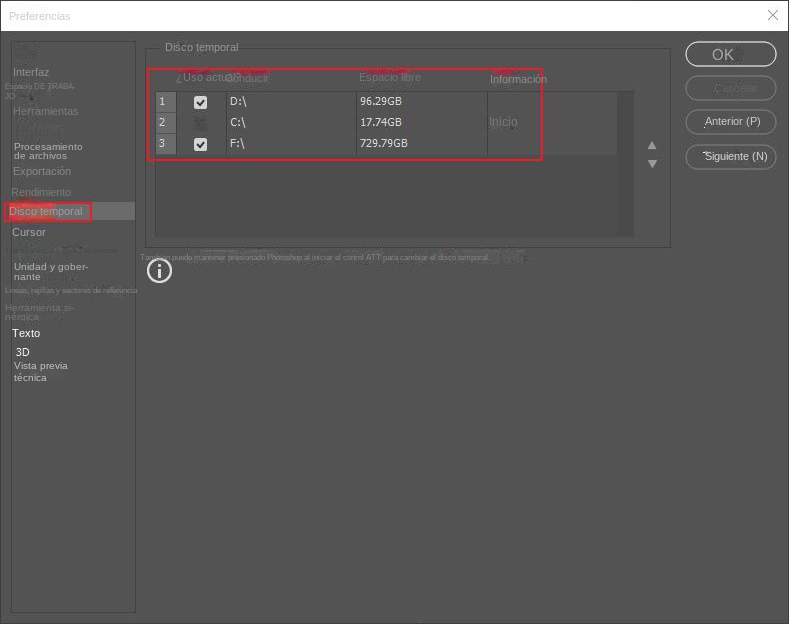The width and height of the screenshot is (789, 624).
Task: Select Cursor in the preferences sidebar
Action: point(29,232)
